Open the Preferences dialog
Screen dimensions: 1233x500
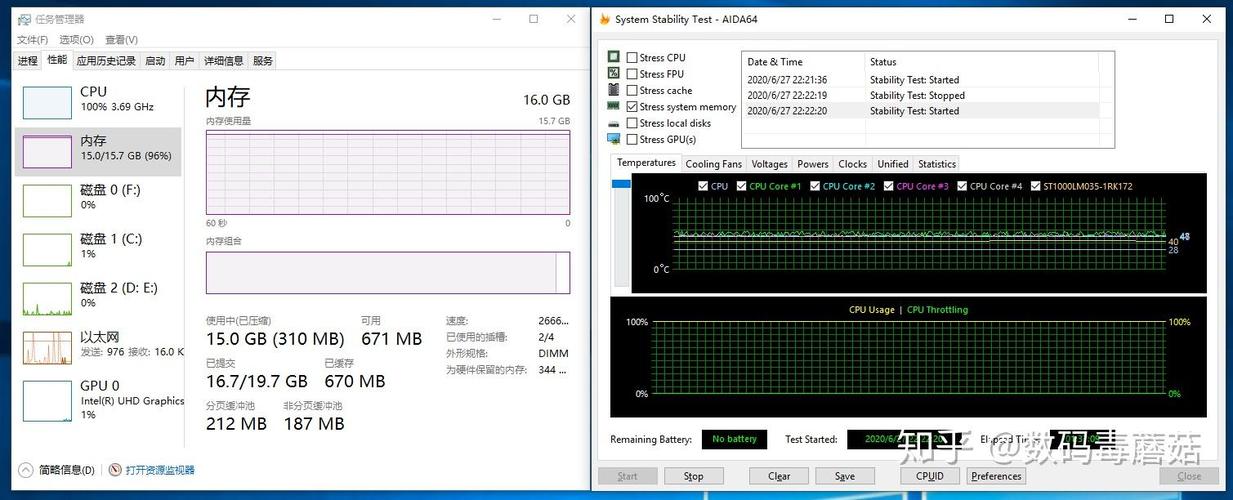click(996, 476)
